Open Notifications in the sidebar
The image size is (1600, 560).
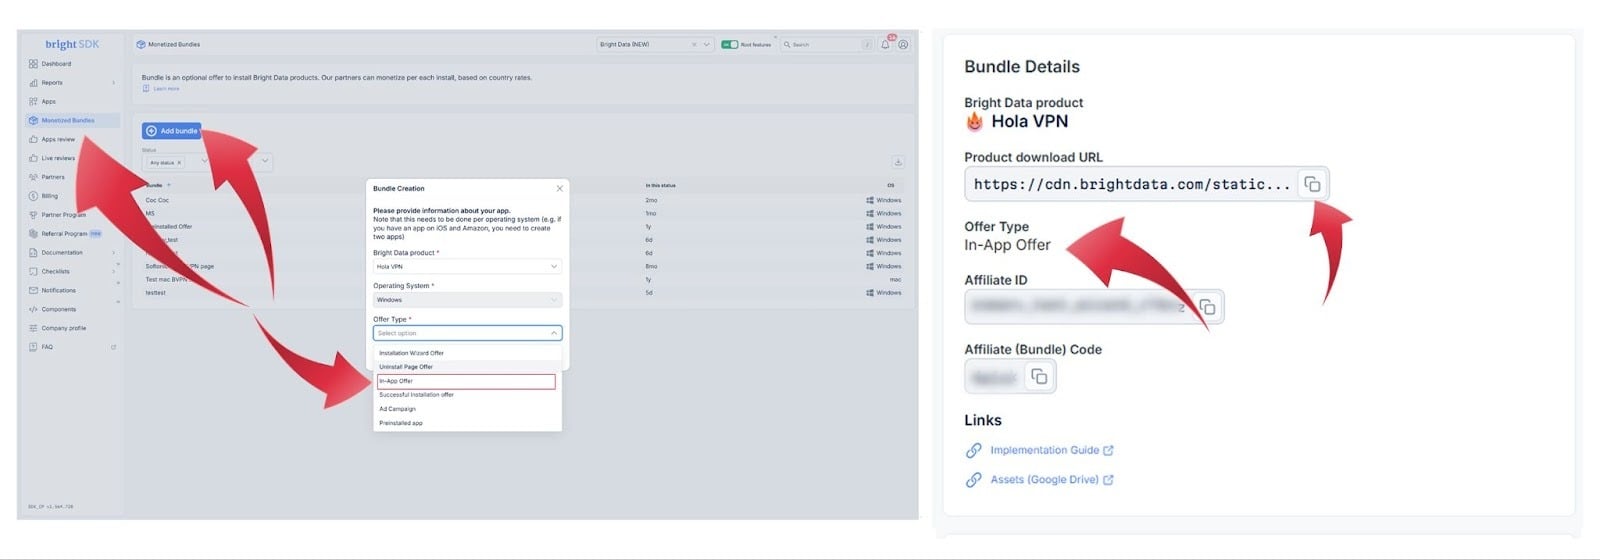pyautogui.click(x=58, y=291)
